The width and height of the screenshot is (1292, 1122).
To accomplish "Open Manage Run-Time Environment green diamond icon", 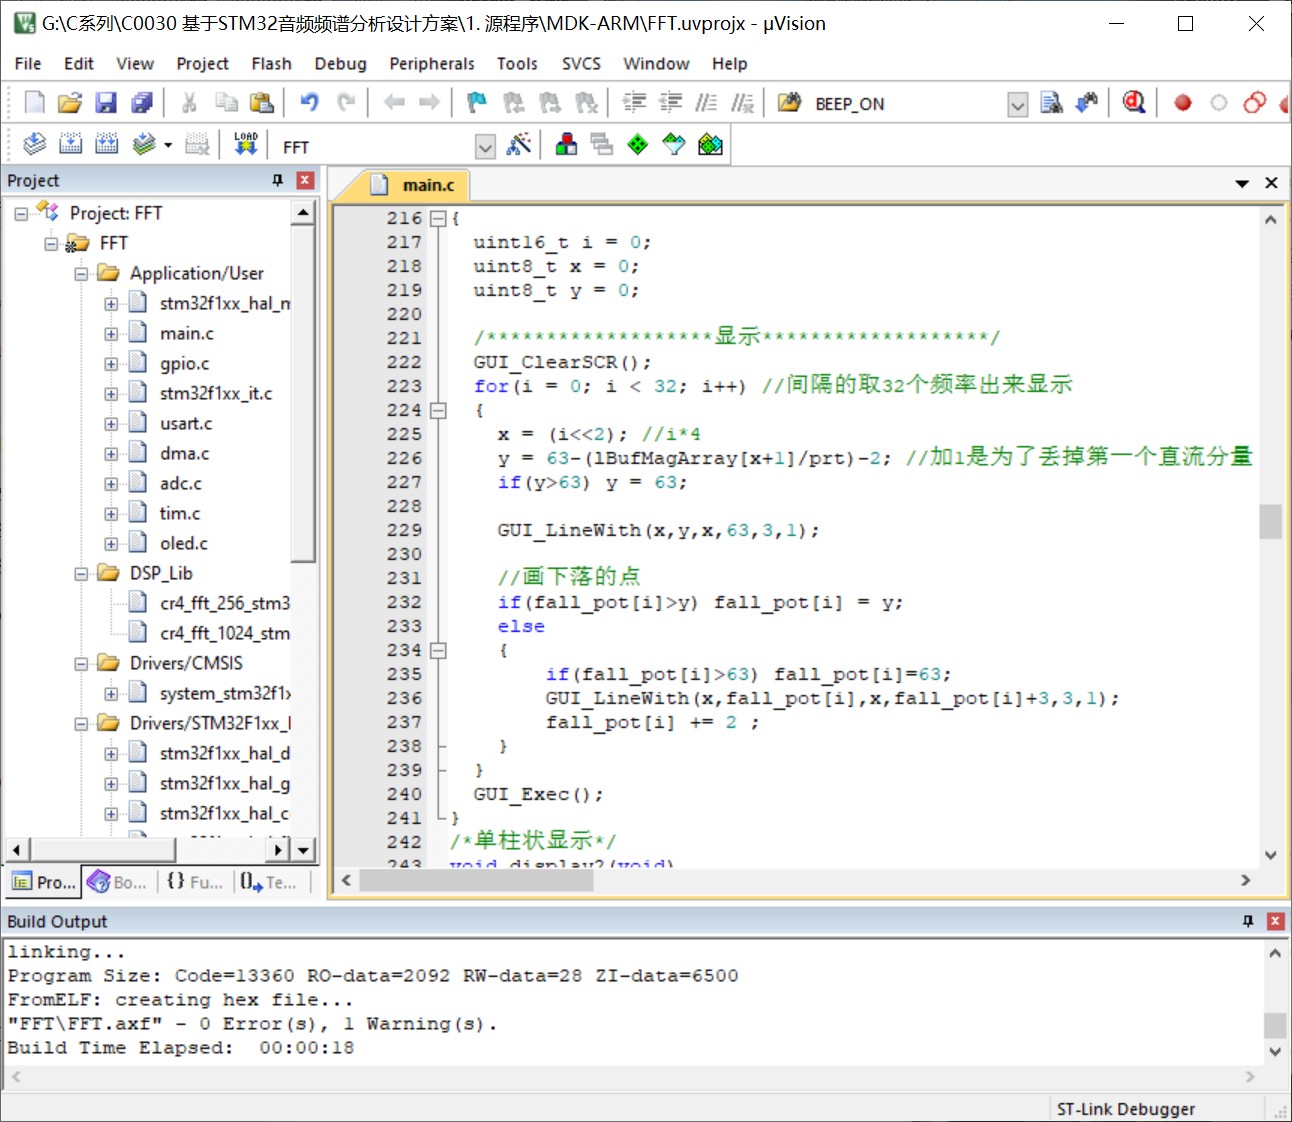I will pyautogui.click(x=638, y=144).
